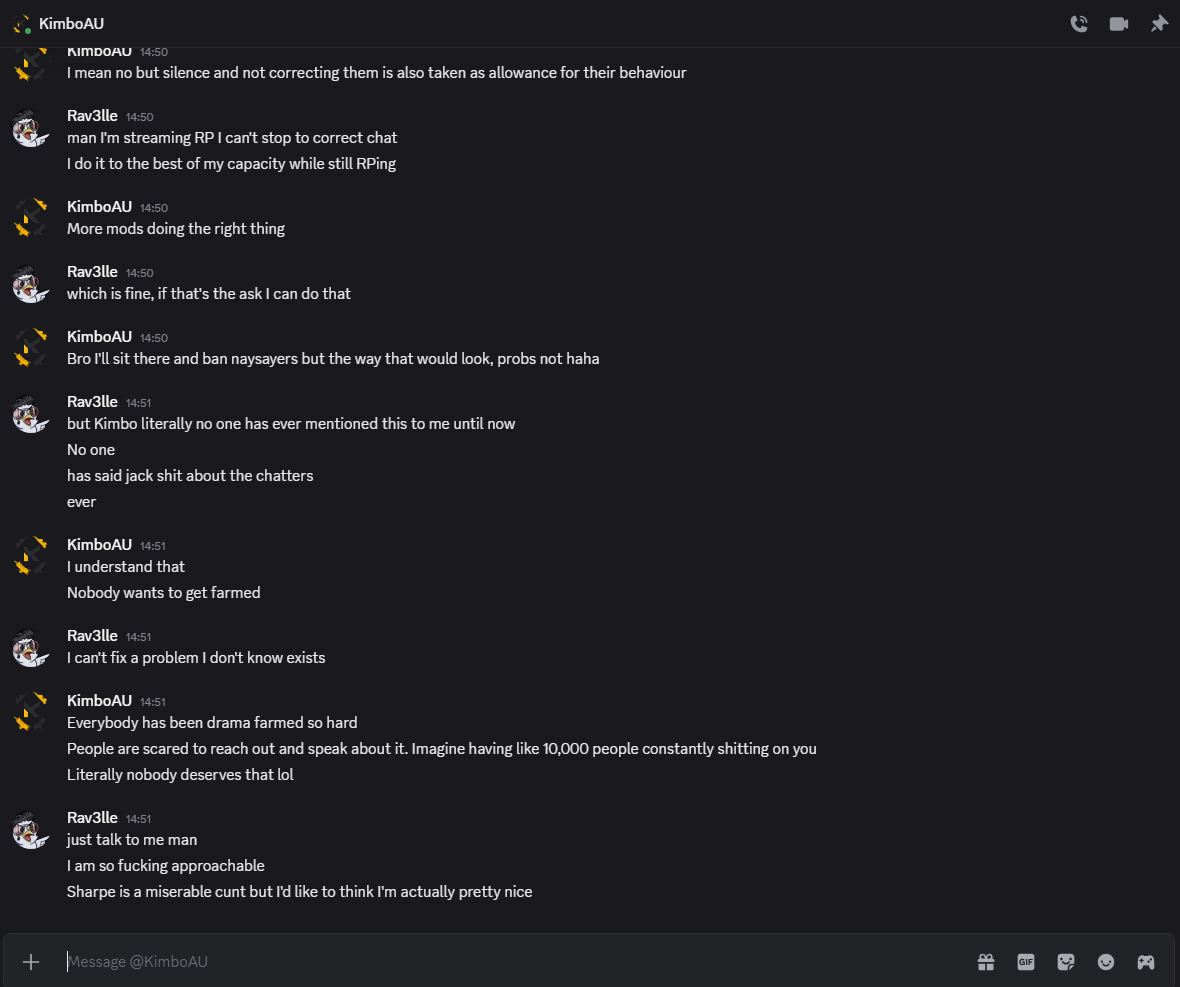Open the gift Nitro icon
This screenshot has width=1180, height=987.
[x=986, y=962]
